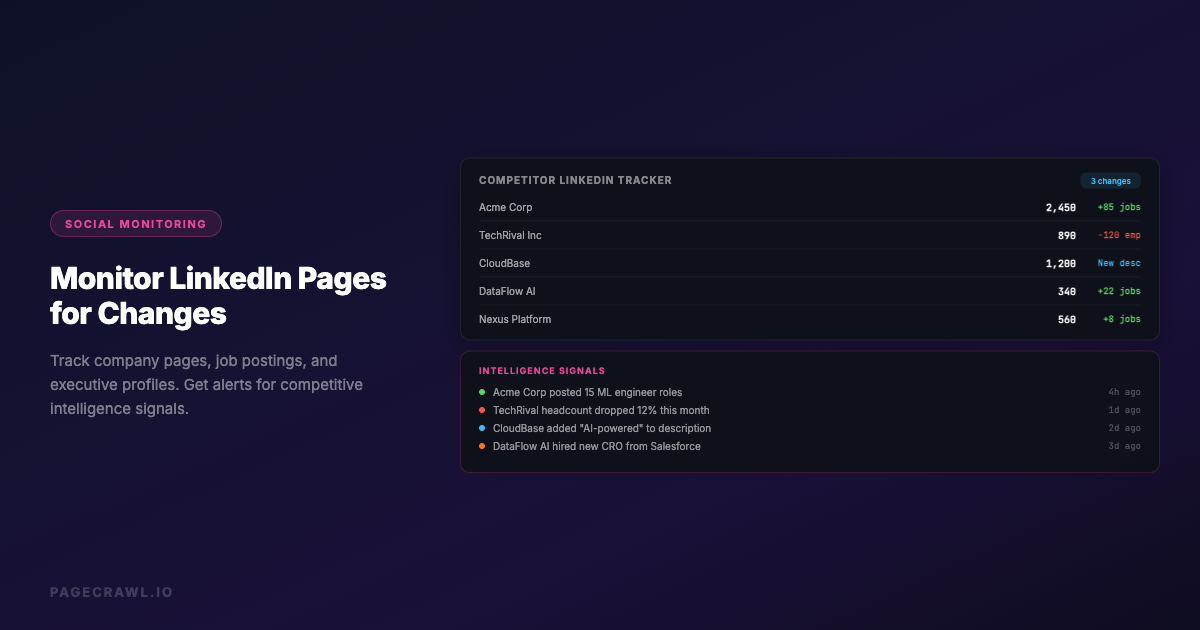Click the green dot beside Acme Corp's signal
1200x630 pixels.
tap(484, 392)
